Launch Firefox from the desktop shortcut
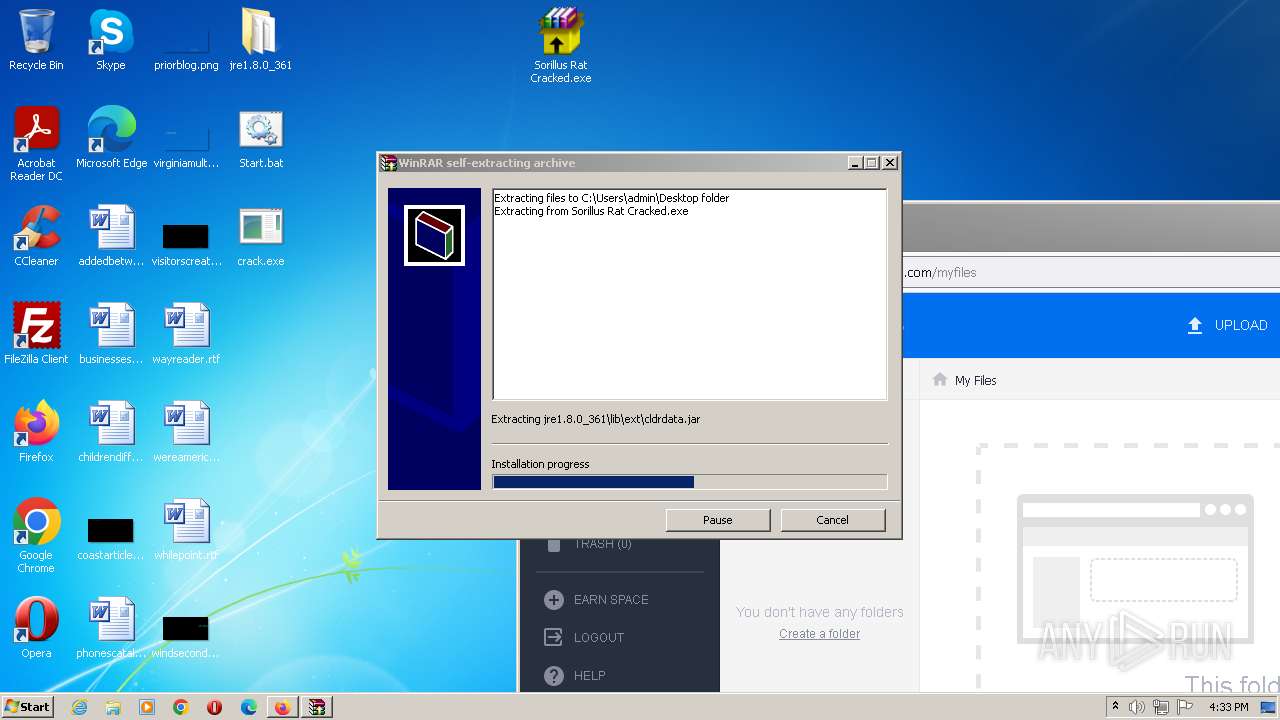Image resolution: width=1280 pixels, height=720 pixels. (x=36, y=432)
